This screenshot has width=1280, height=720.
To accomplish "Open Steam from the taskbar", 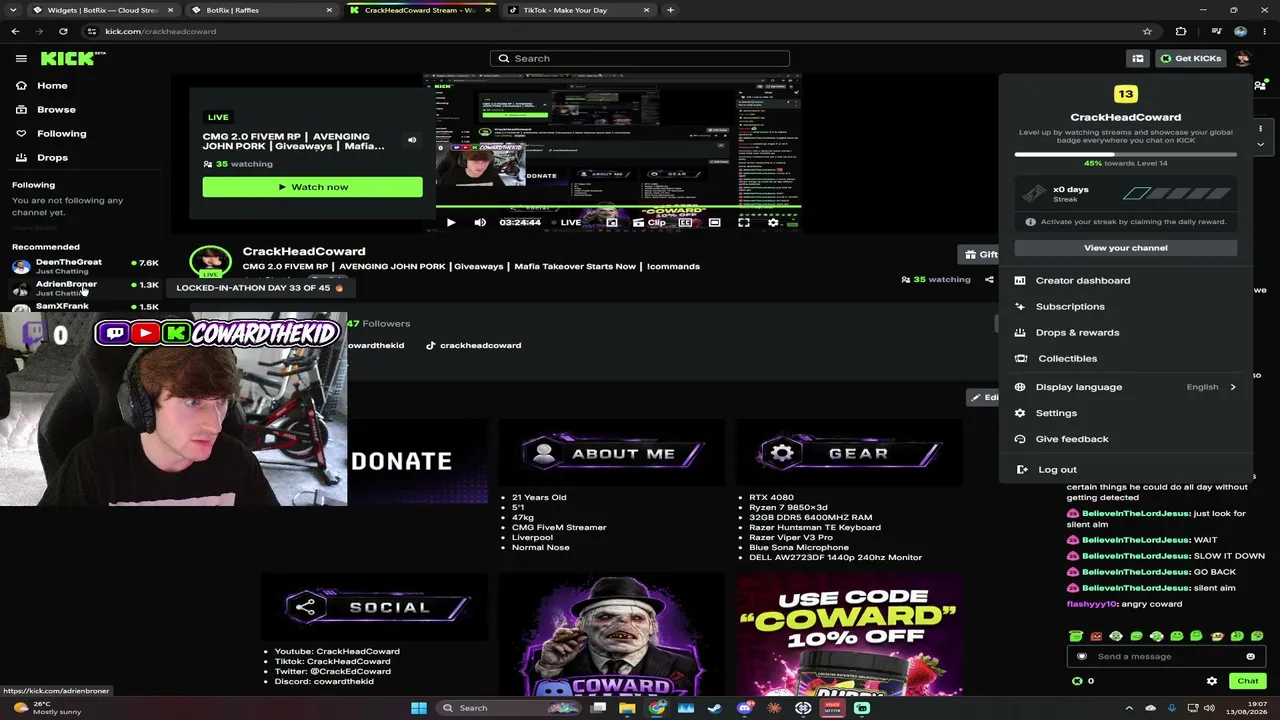I will coord(715,708).
